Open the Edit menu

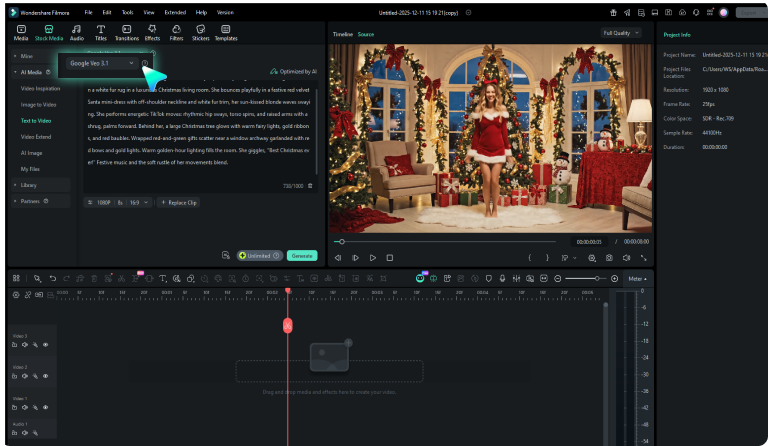pyautogui.click(x=107, y=12)
